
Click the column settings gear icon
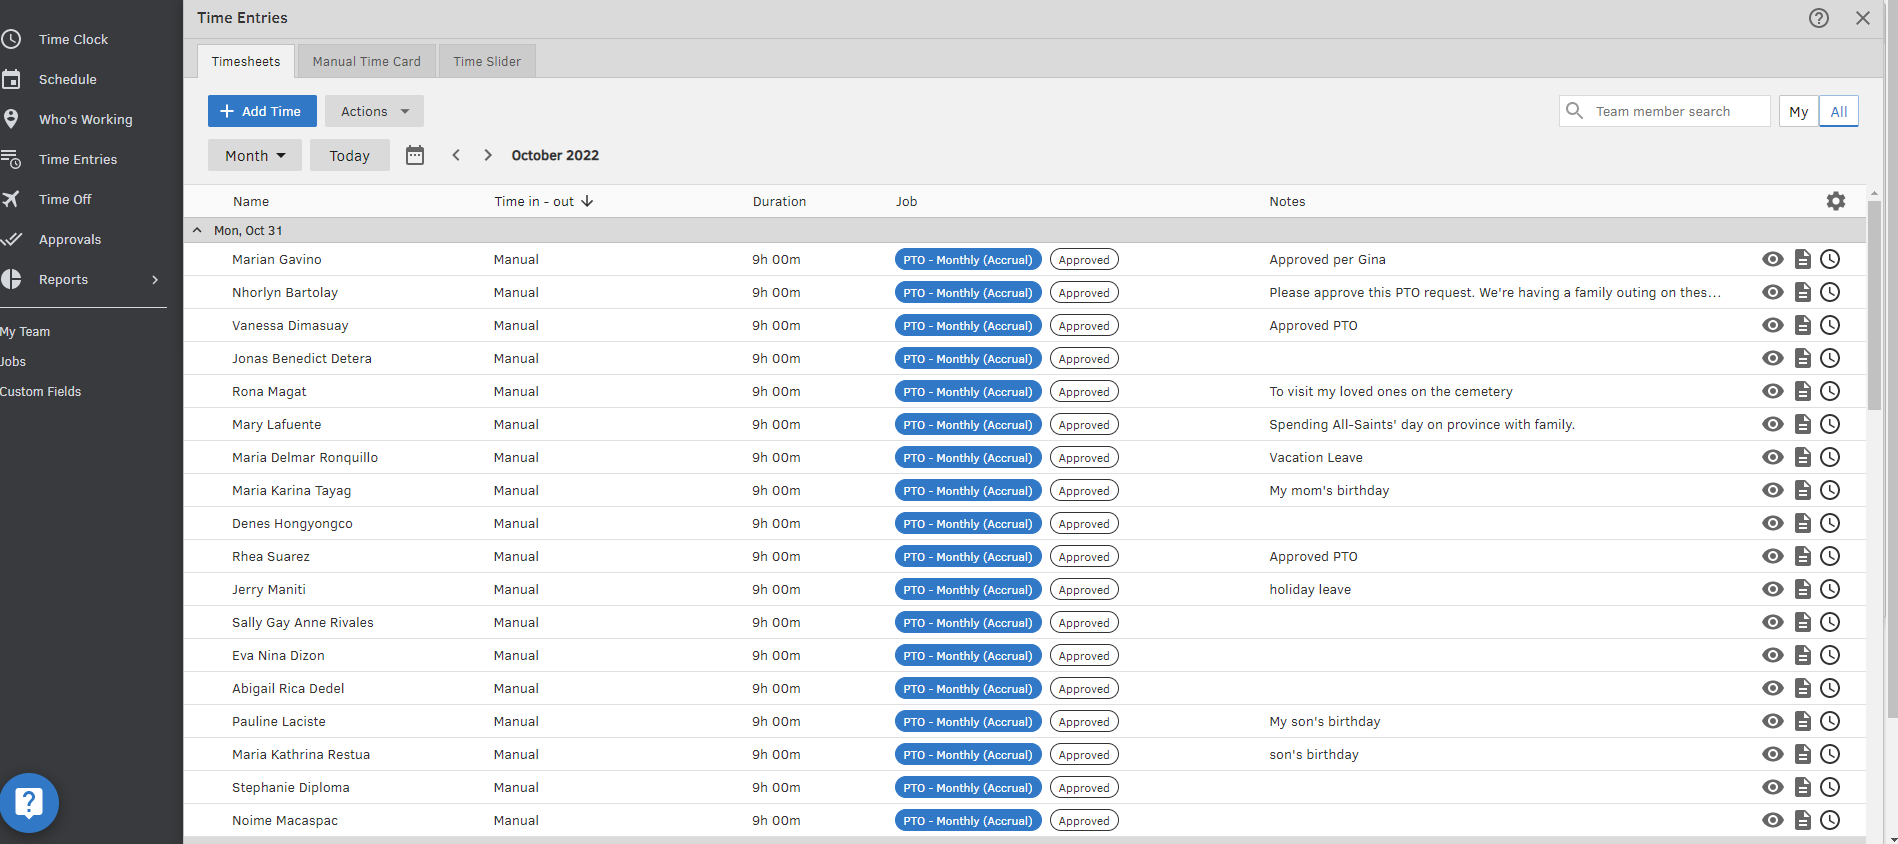[x=1835, y=201]
